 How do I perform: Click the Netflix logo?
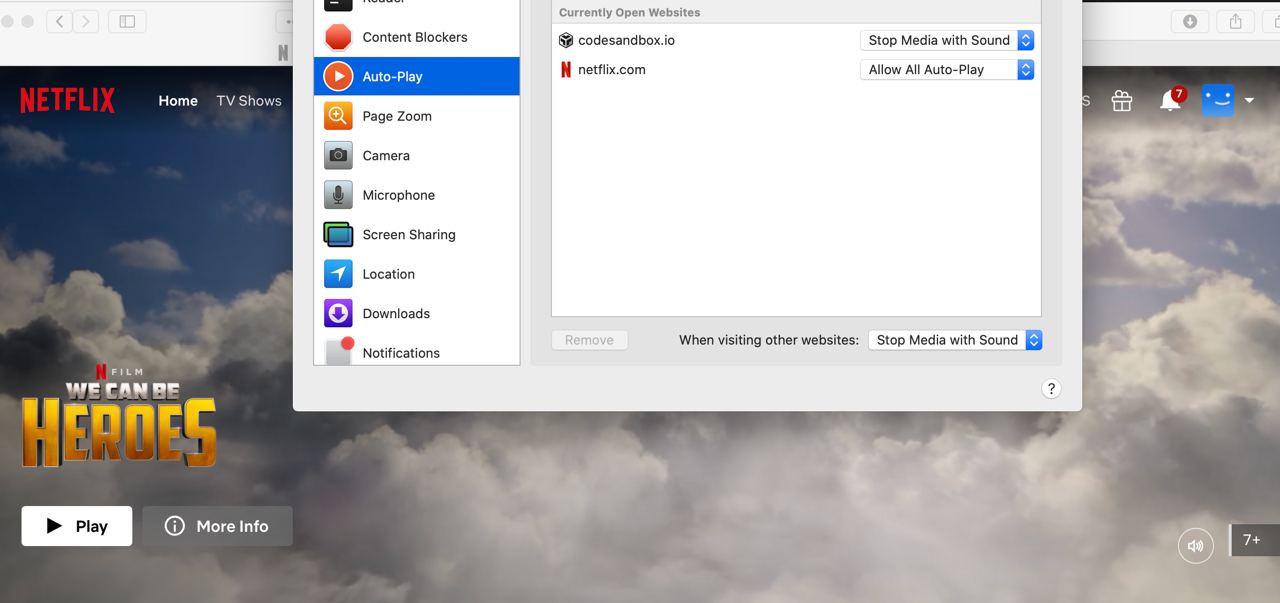tap(67, 100)
